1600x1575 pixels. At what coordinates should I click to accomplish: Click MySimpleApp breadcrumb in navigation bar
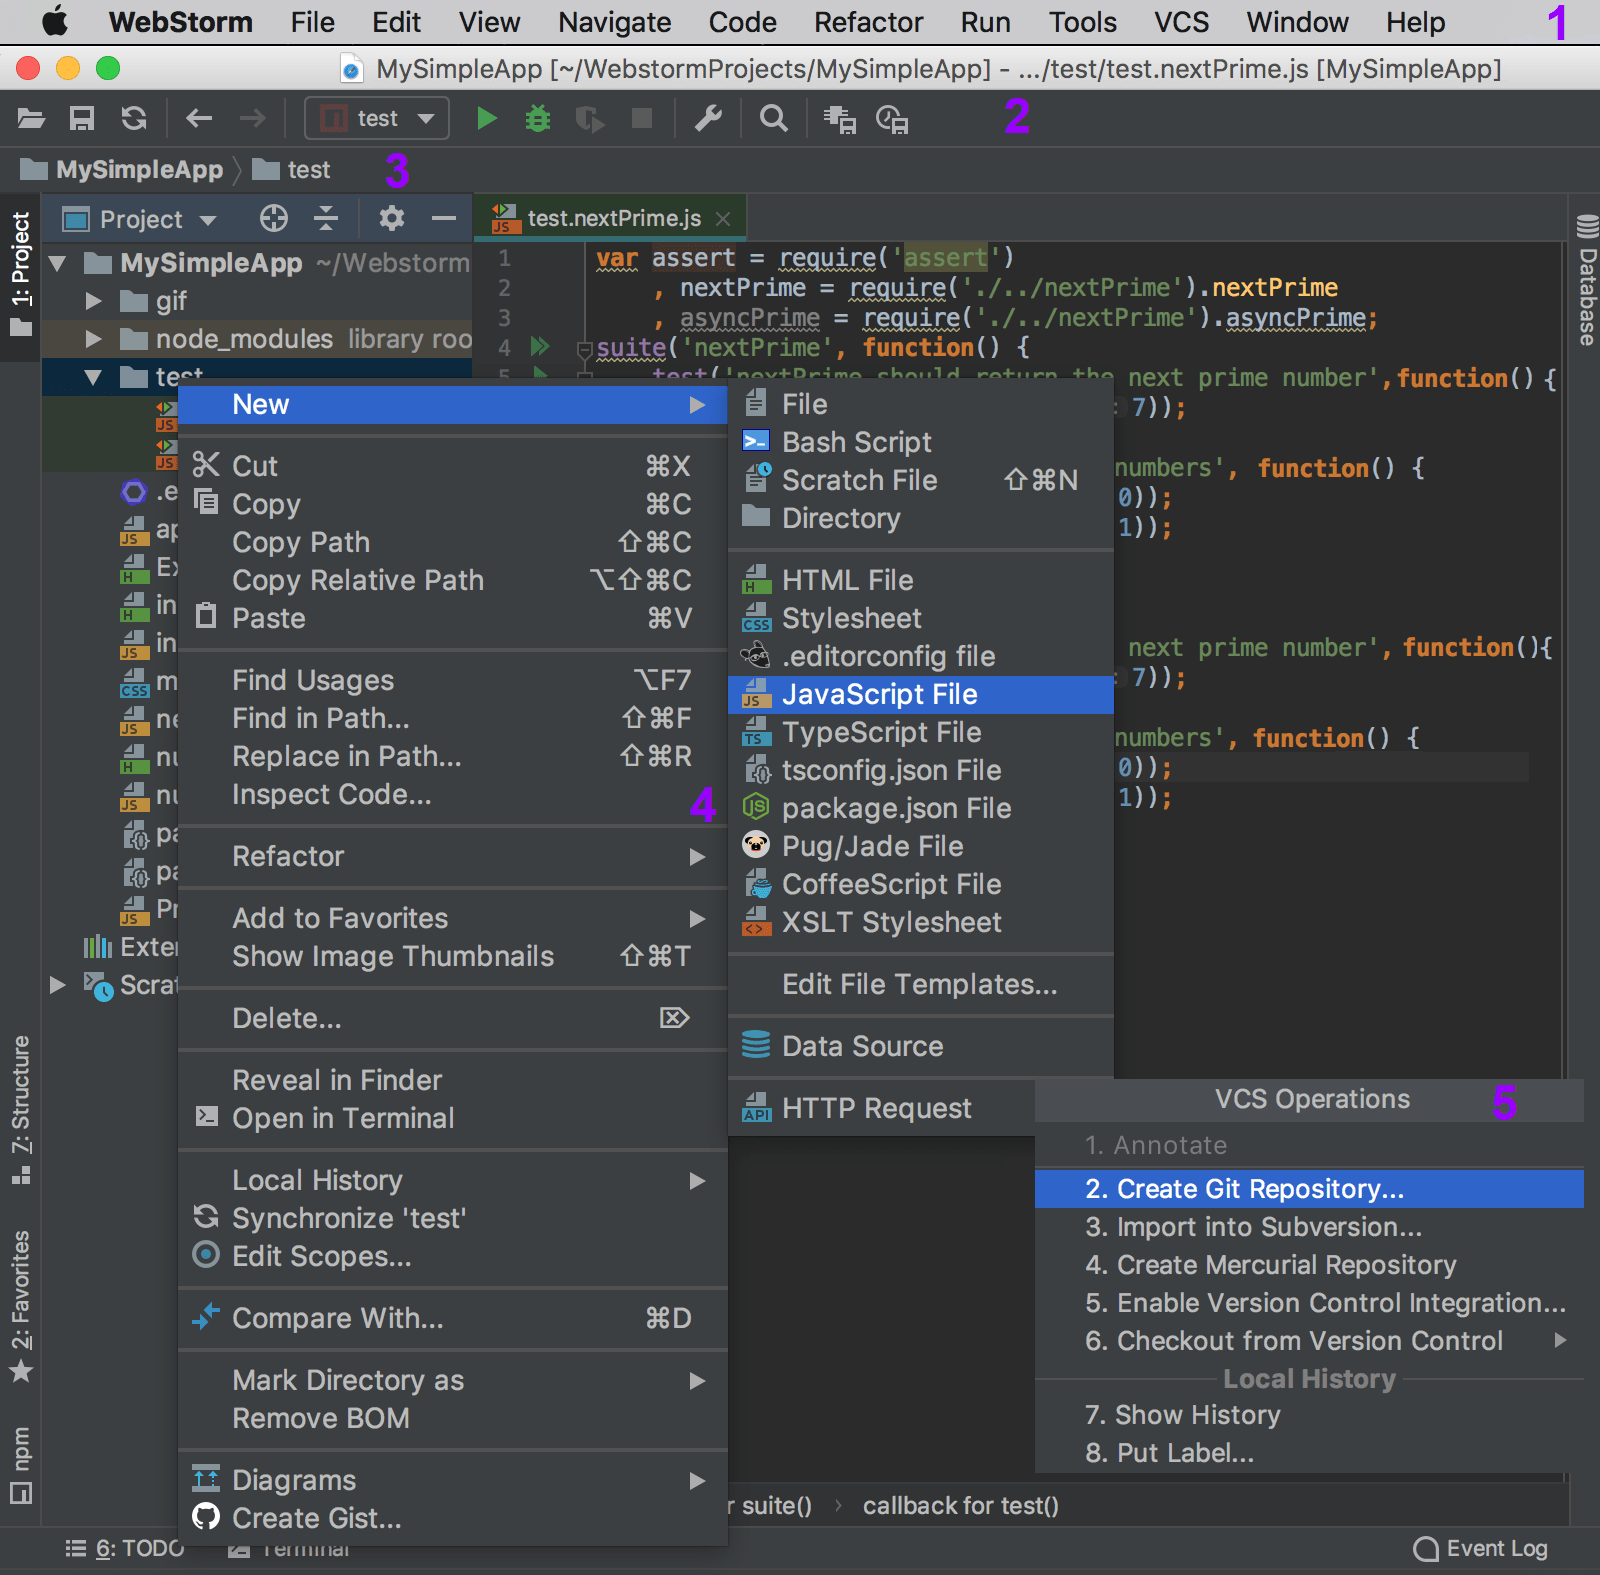(122, 170)
